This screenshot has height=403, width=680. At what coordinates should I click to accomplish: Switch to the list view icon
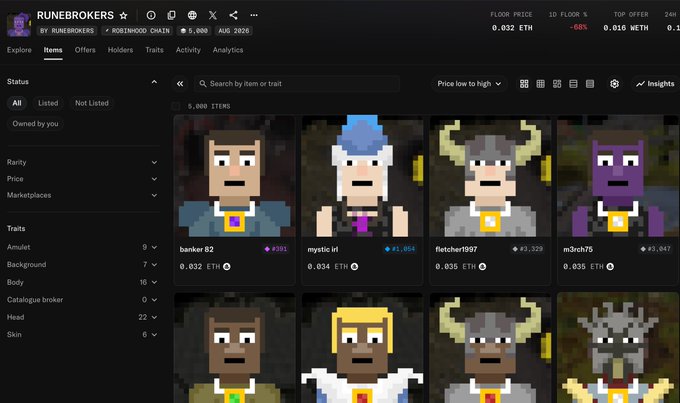pos(573,84)
